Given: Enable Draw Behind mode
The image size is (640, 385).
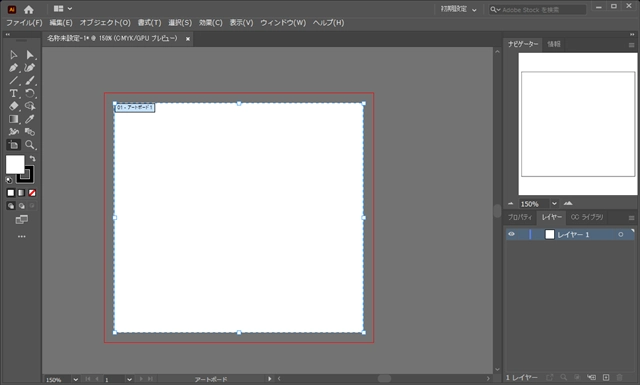Looking at the screenshot, I should coord(21,206).
